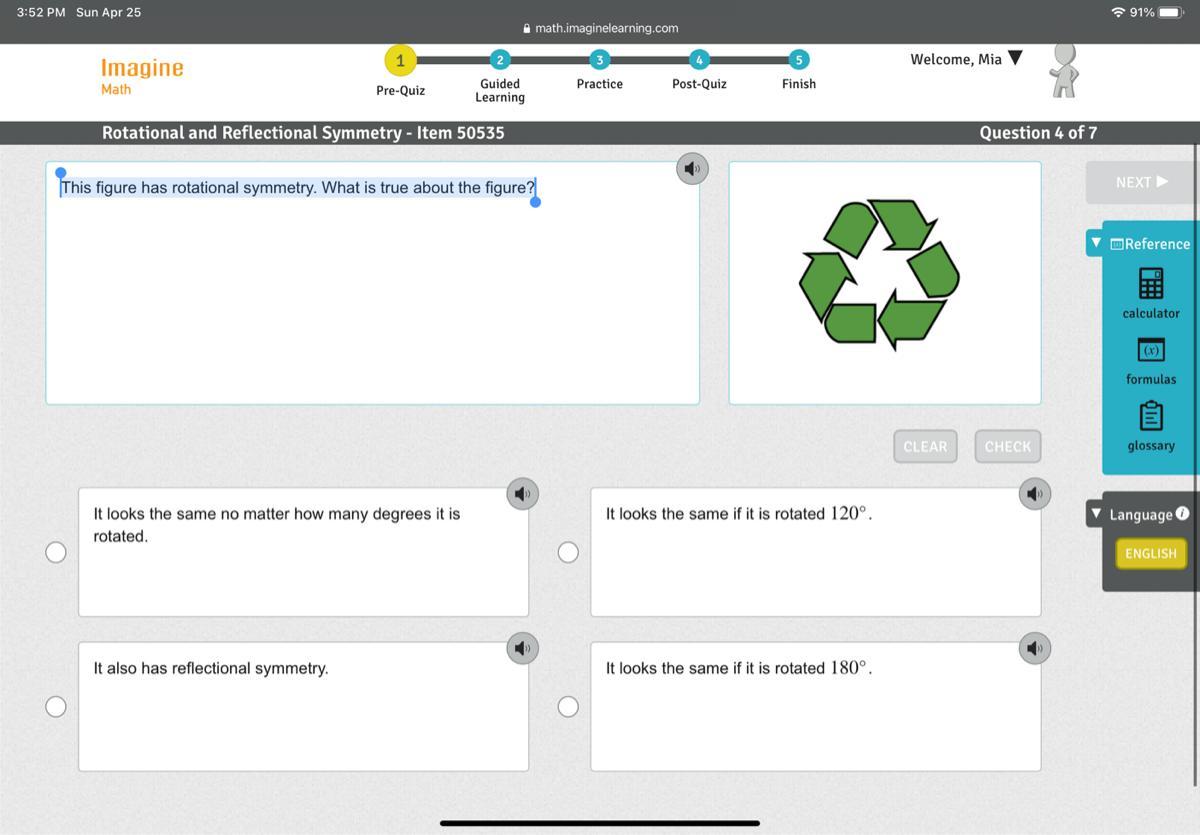Screen dimensions: 1200x835
Task: Play audio for 'rotated 180°' answer
Action: click(1035, 648)
